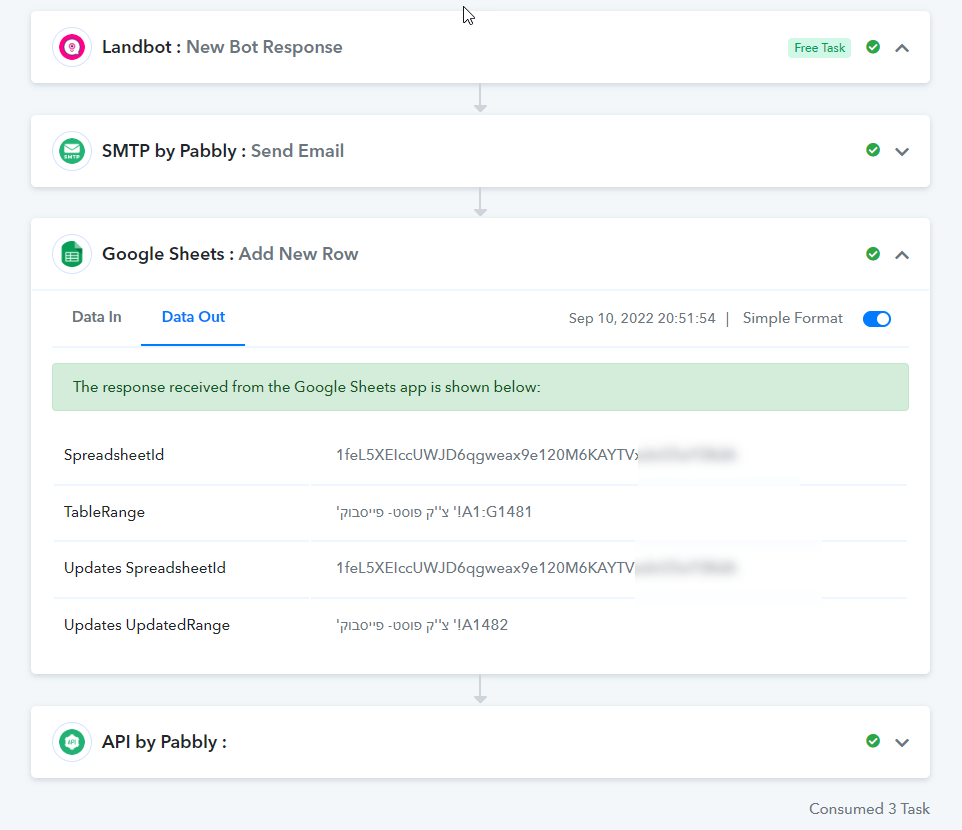
Task: Click green success check on SMTP step
Action: point(873,150)
